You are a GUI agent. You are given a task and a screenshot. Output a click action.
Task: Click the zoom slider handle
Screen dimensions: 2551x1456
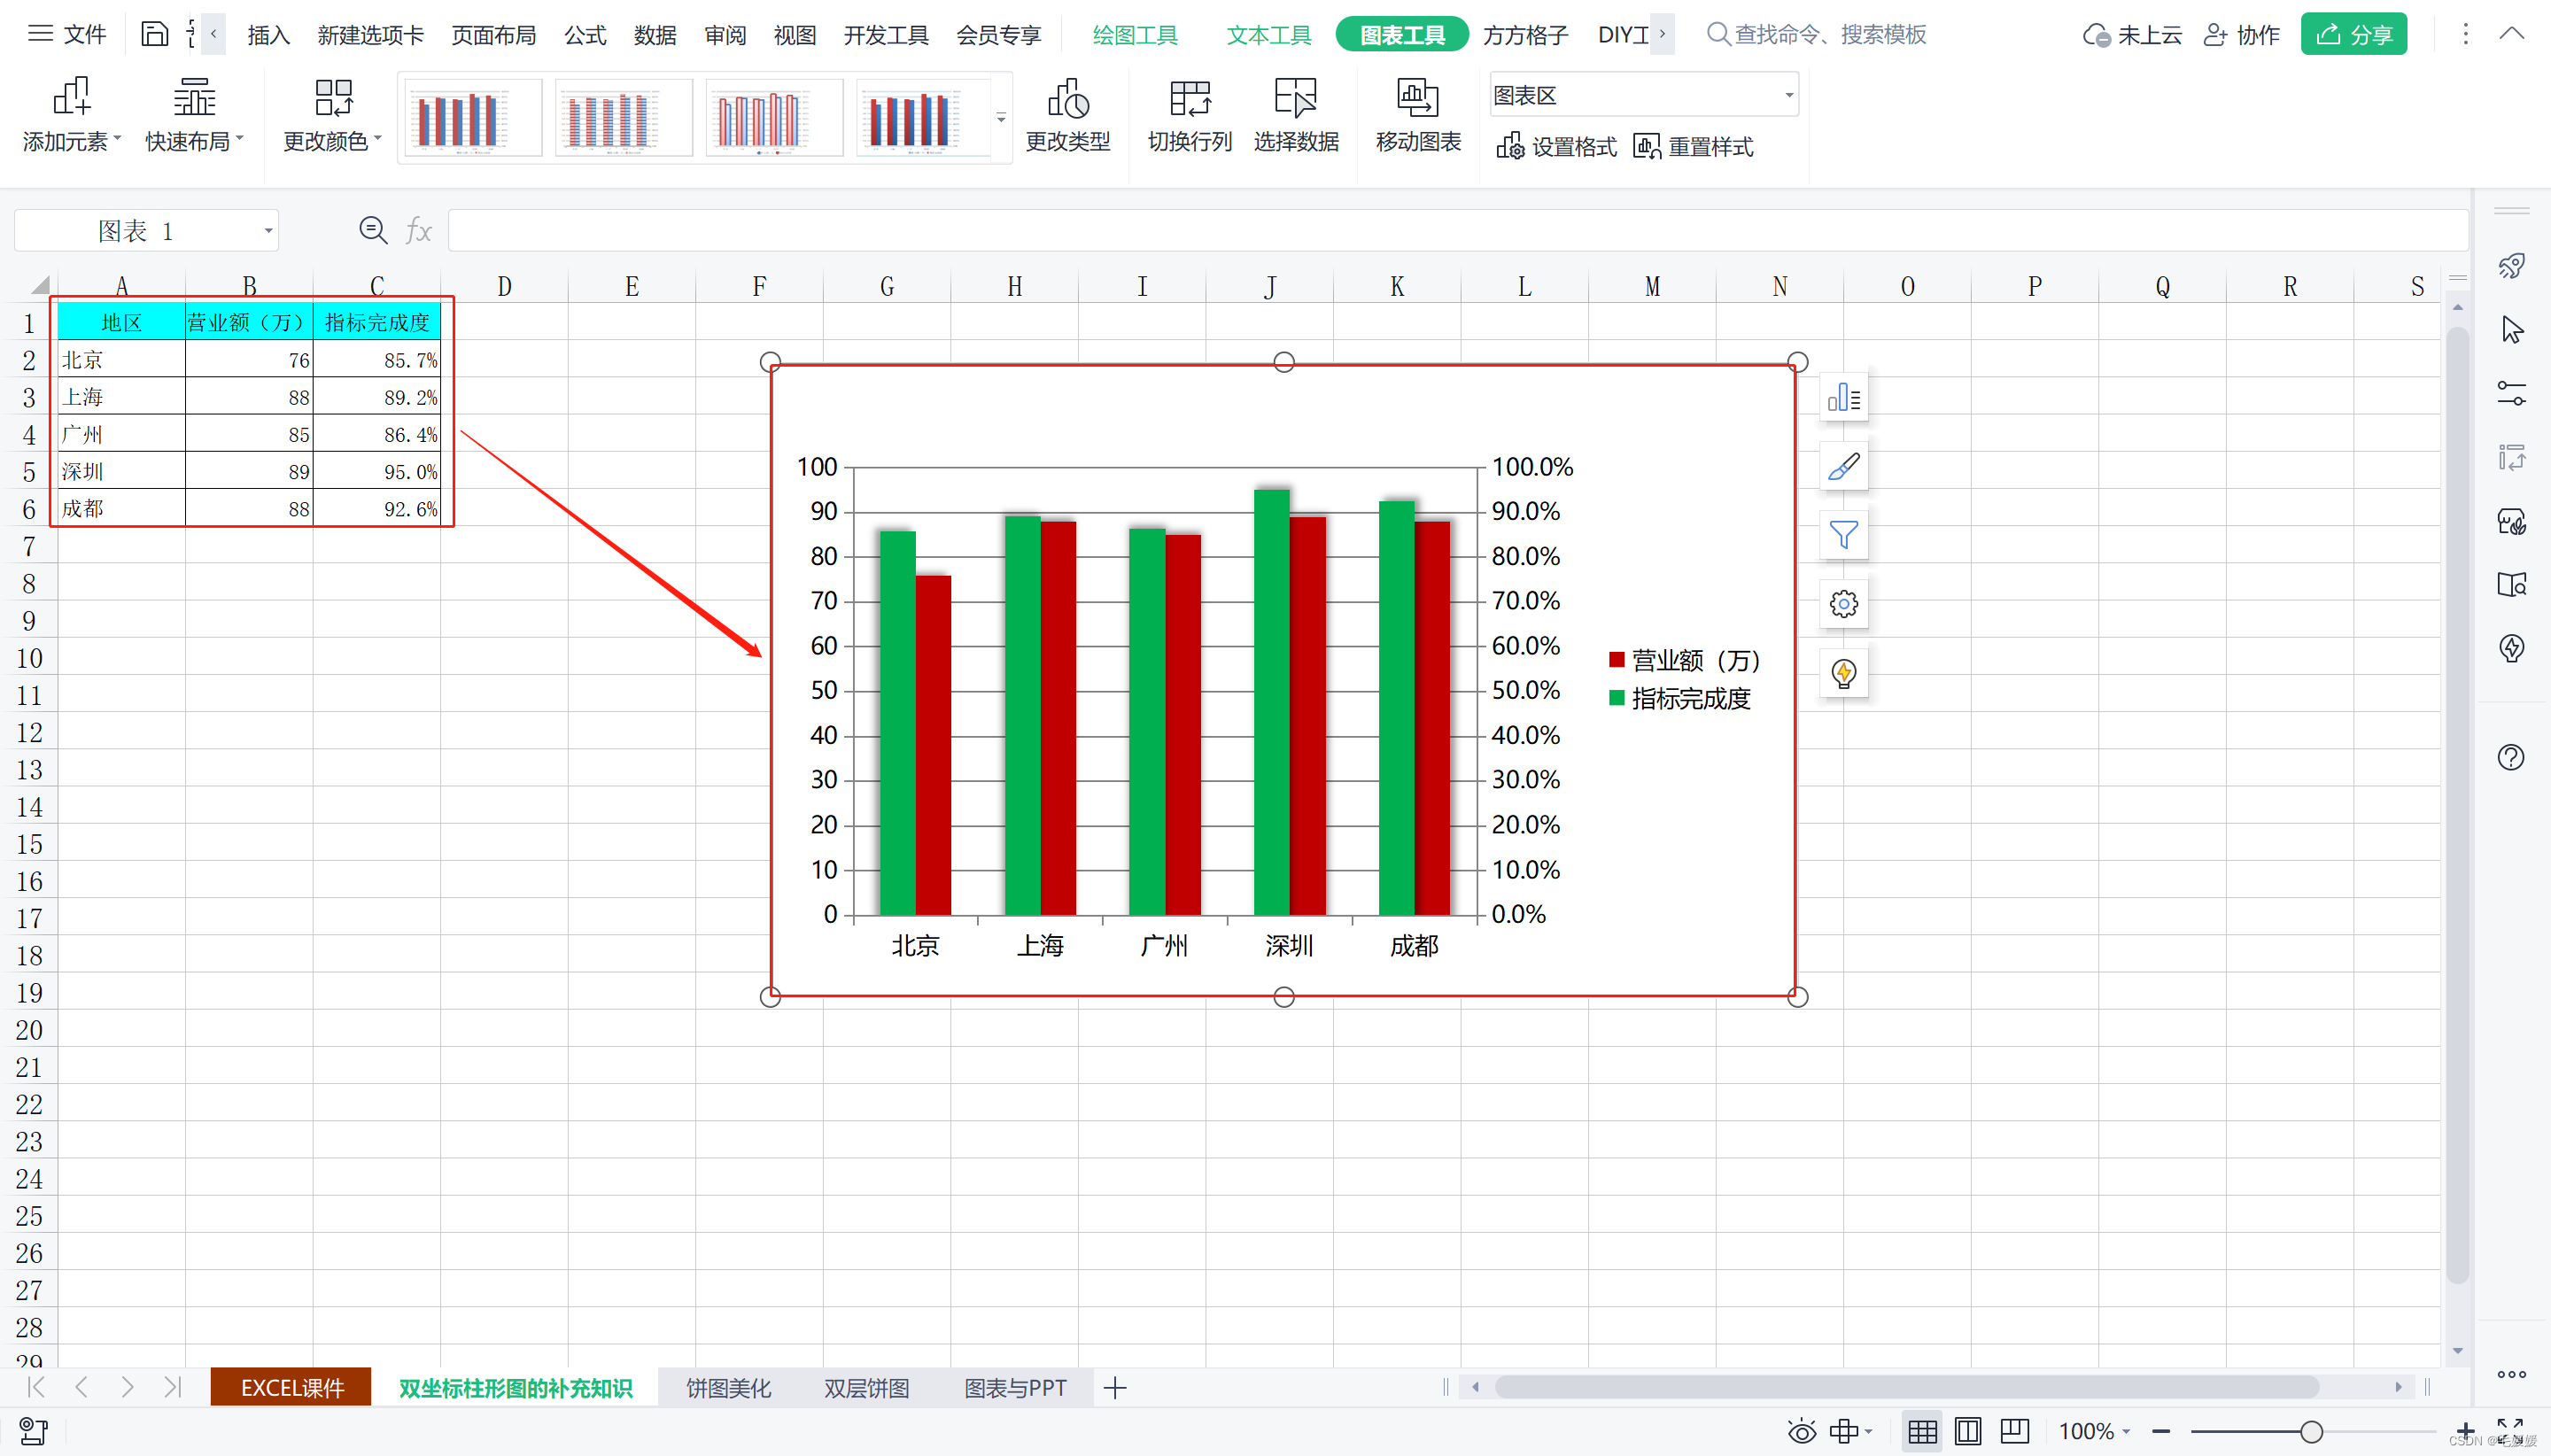[x=2310, y=1432]
